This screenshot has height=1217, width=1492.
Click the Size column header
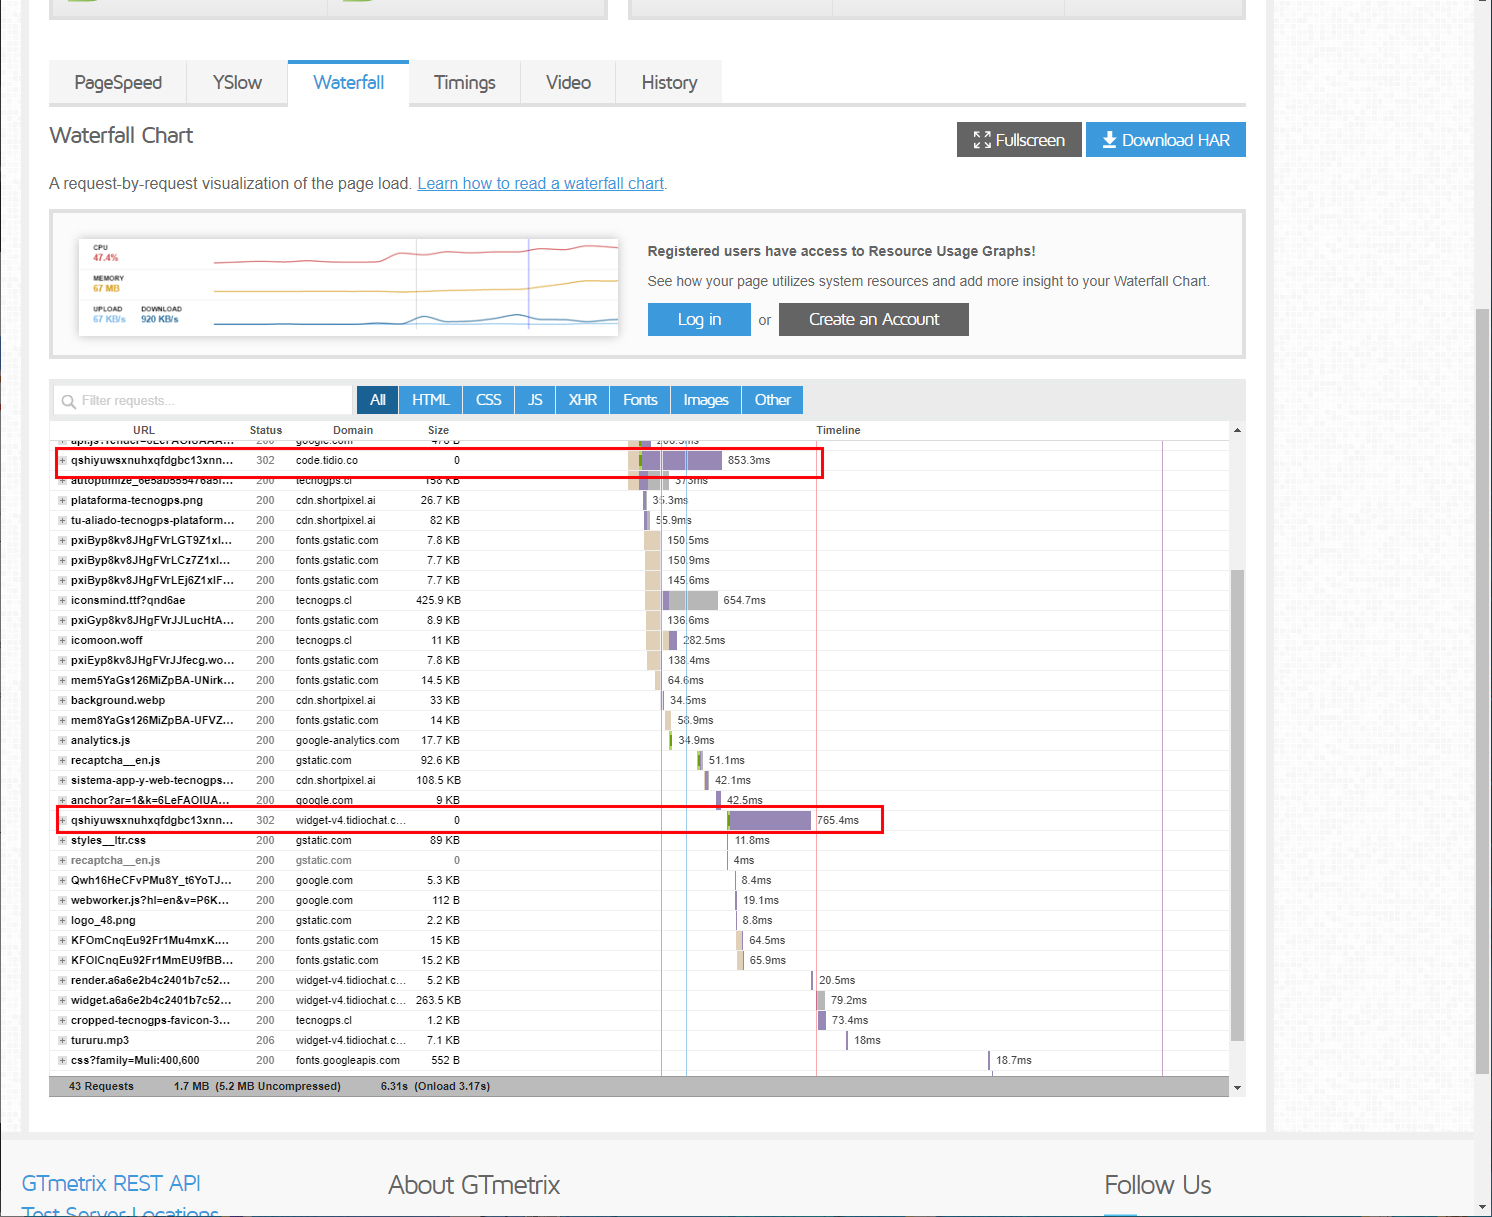click(x=438, y=430)
